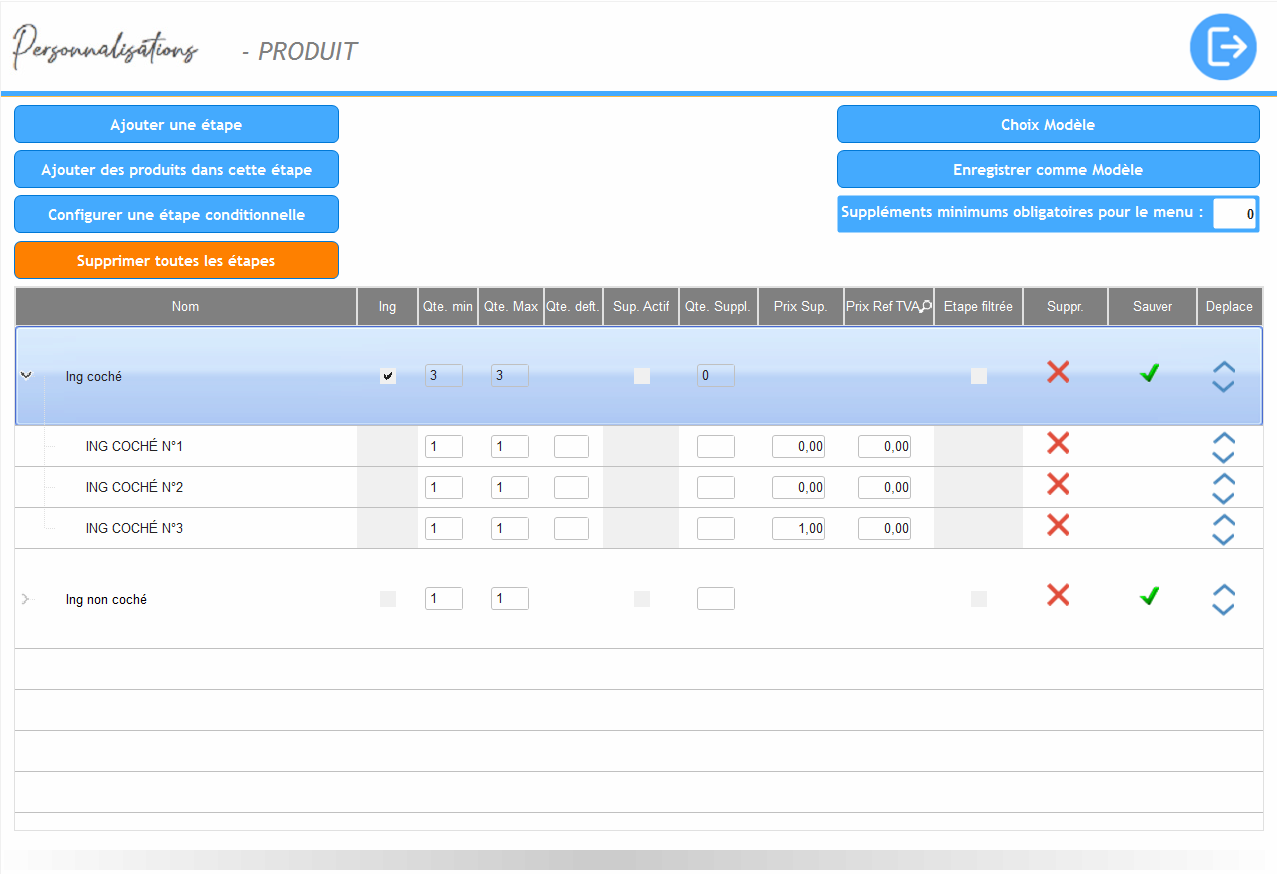Collapse the Ing coché step tree
Viewport: 1277px width, 874px height.
27,375
